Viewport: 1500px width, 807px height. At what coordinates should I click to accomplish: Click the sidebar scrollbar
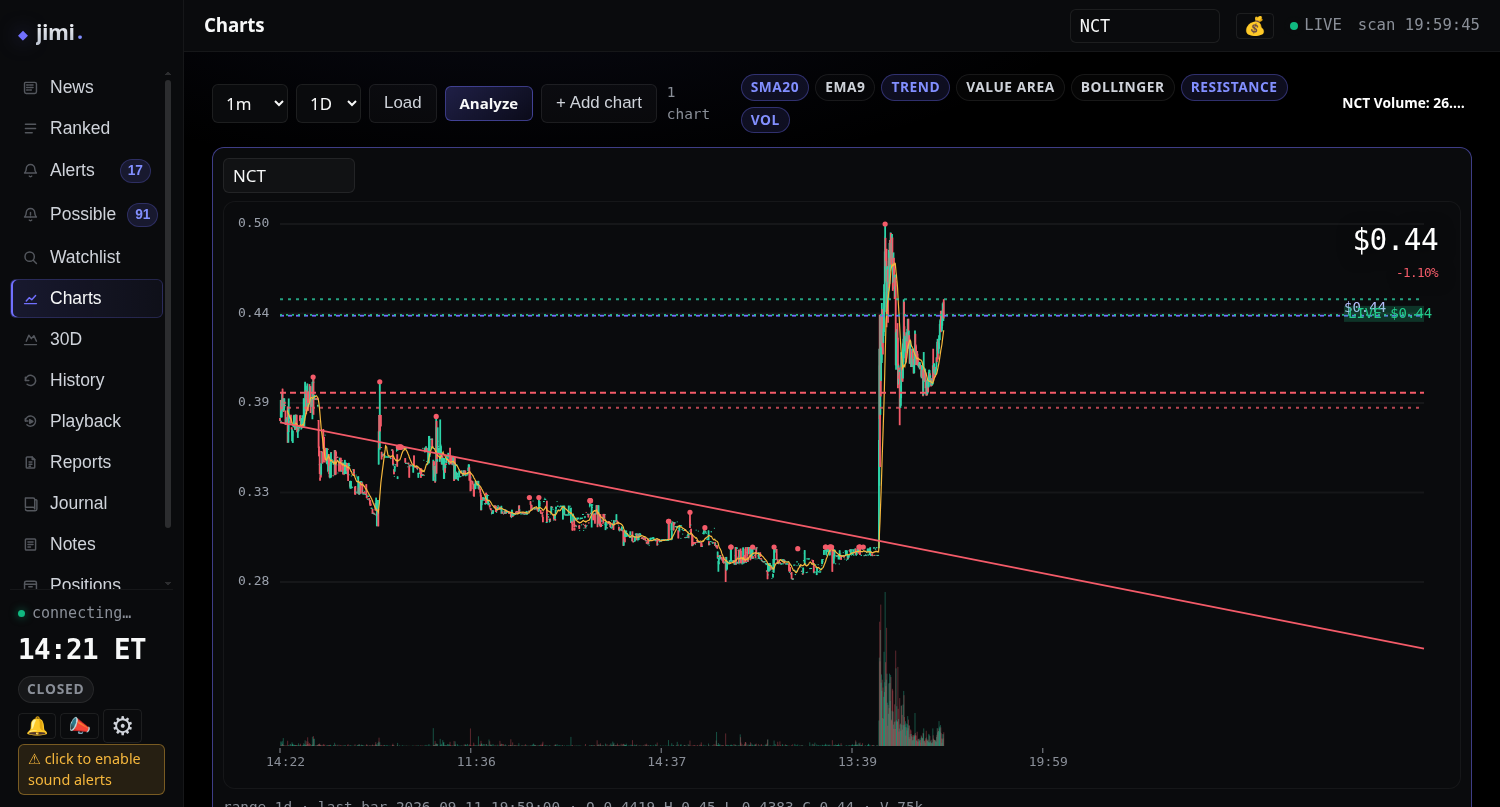[168, 304]
